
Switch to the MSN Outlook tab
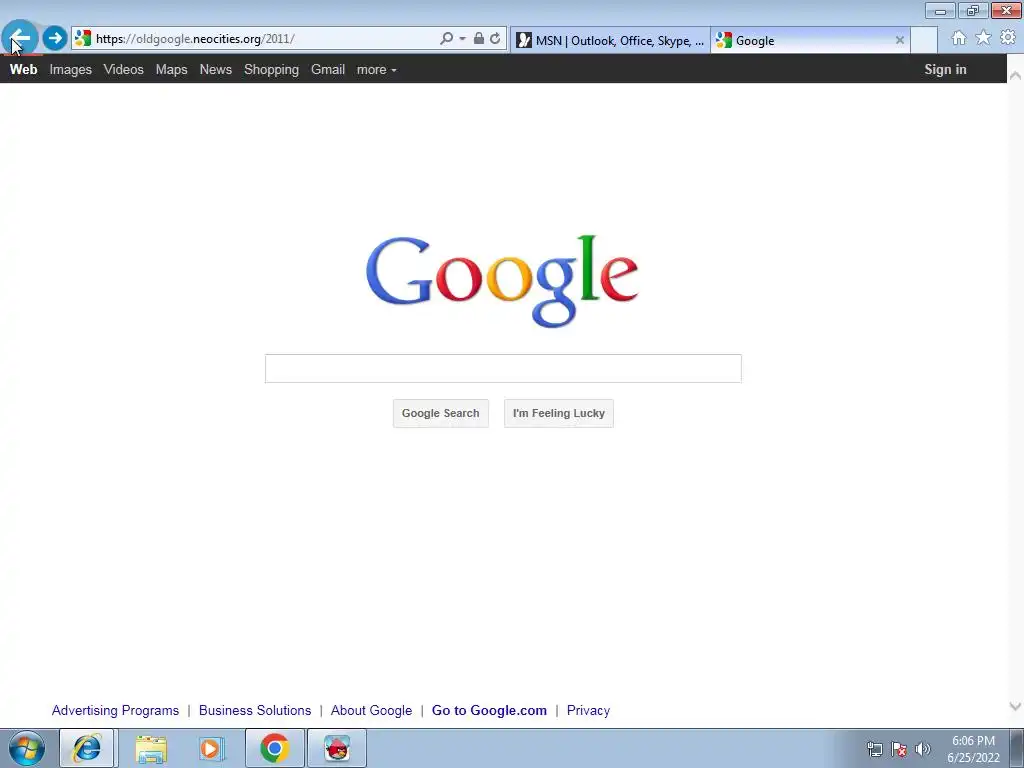610,40
